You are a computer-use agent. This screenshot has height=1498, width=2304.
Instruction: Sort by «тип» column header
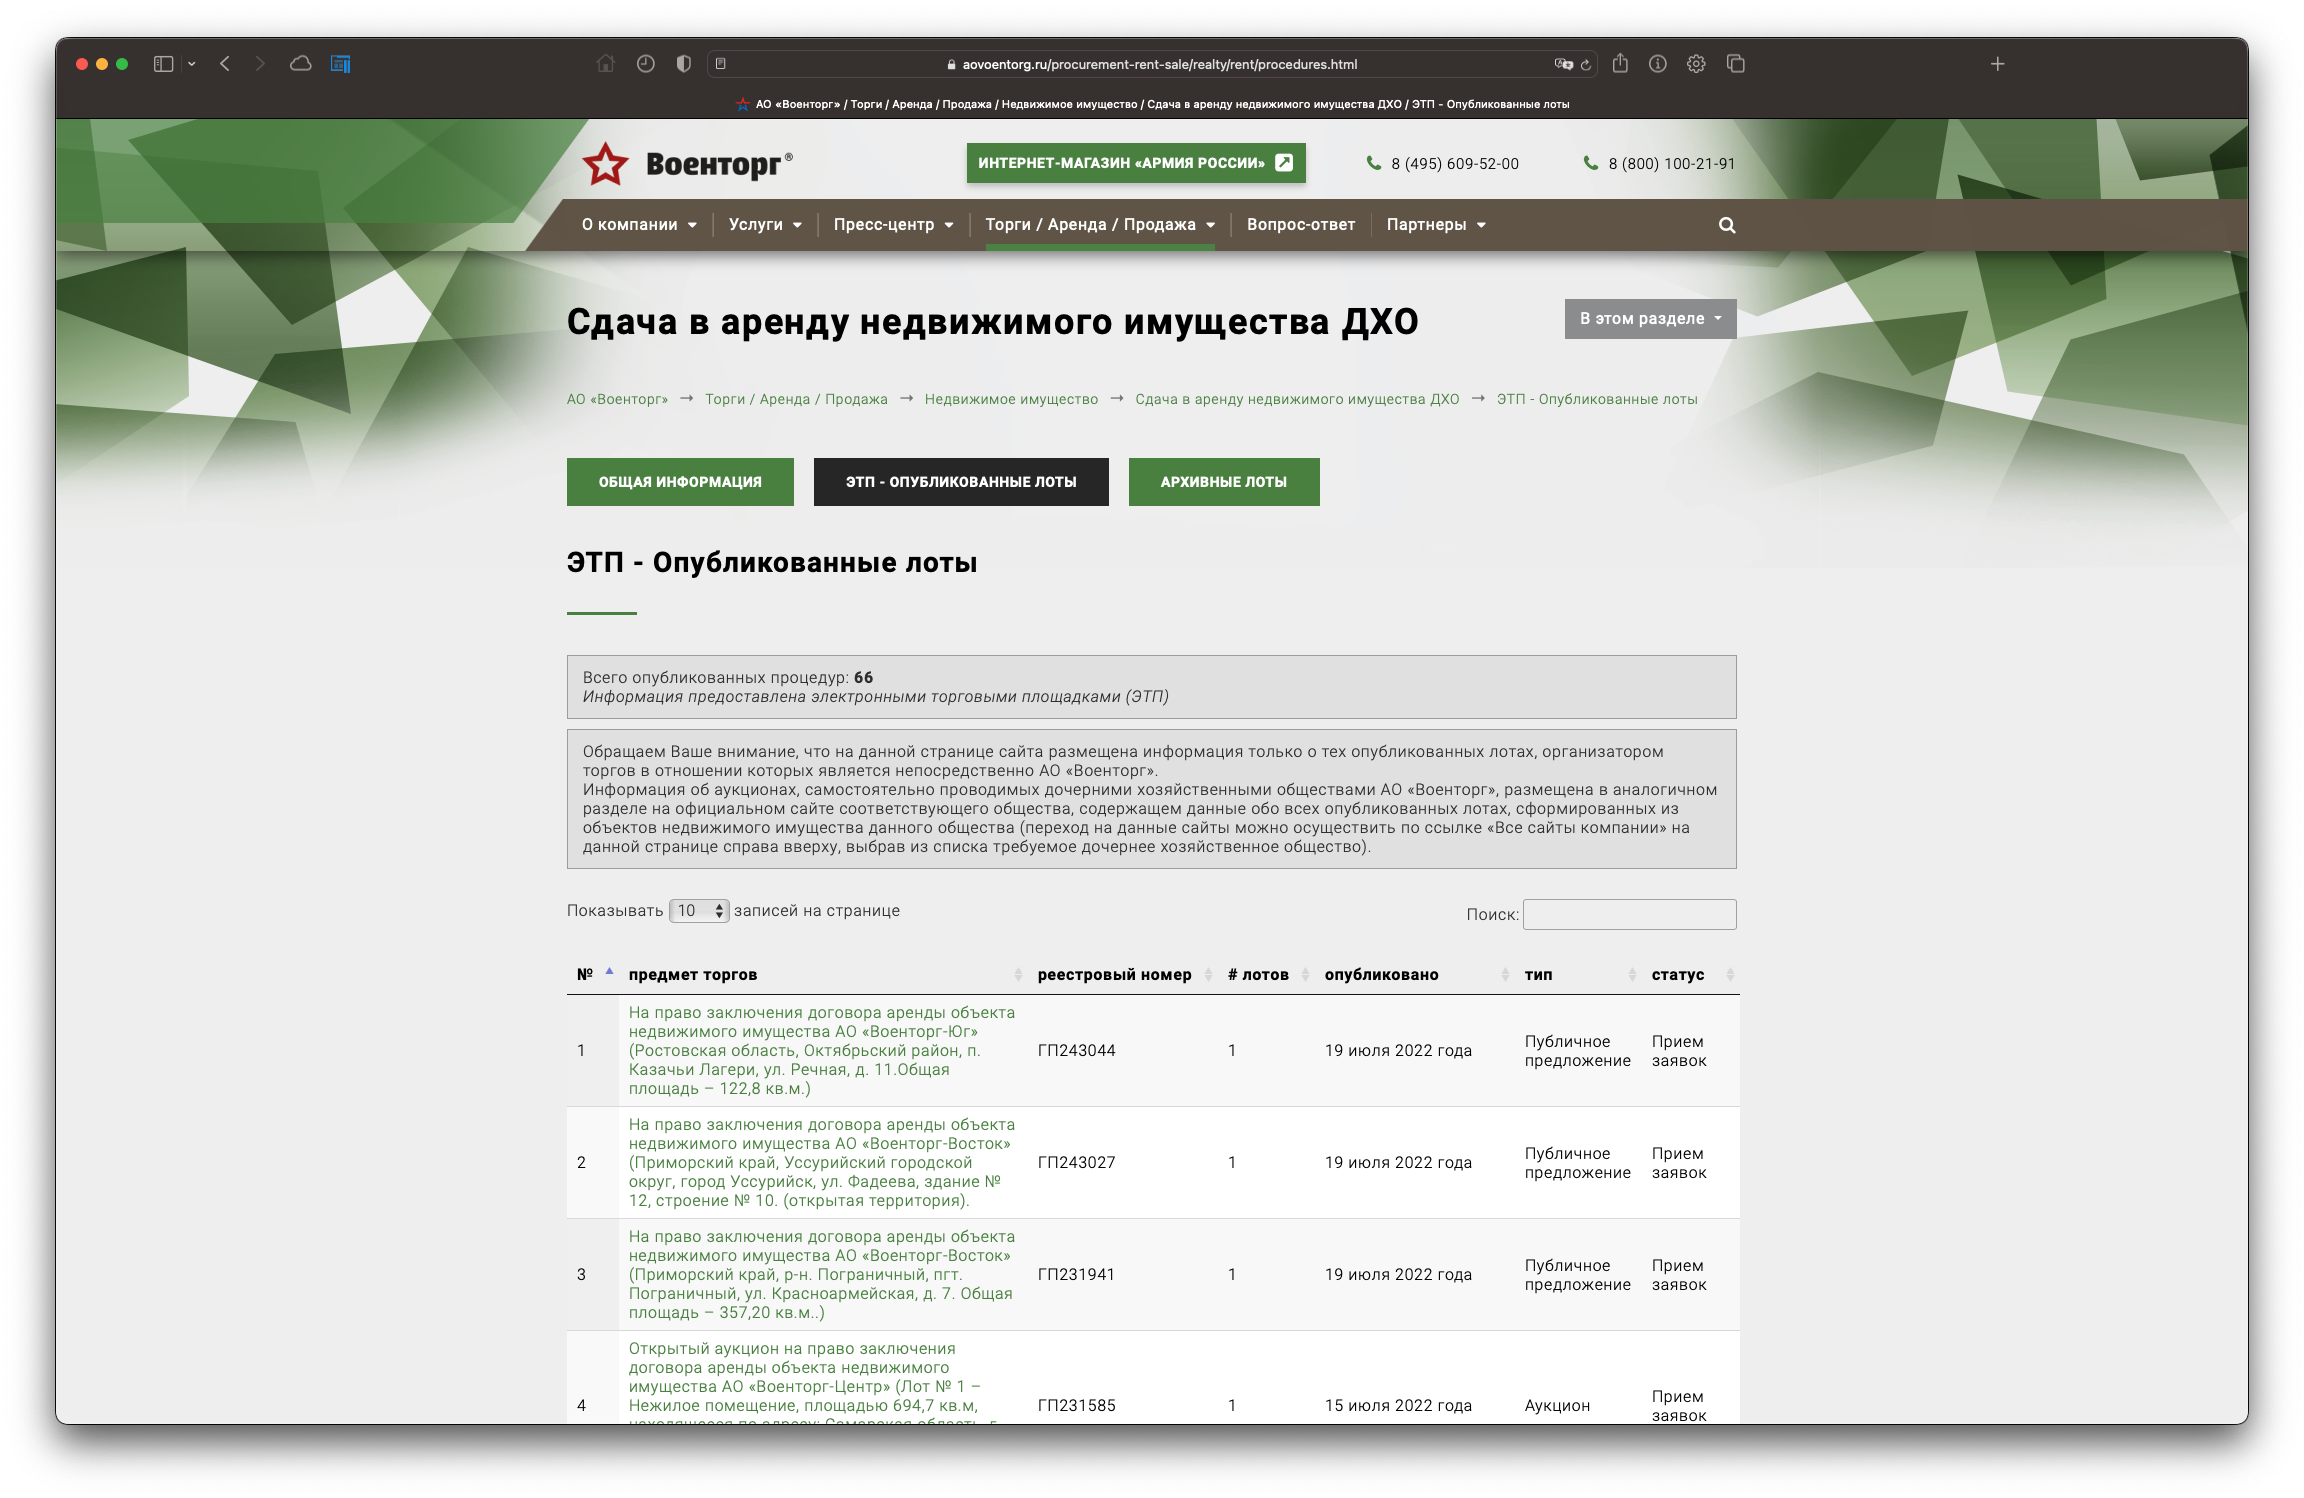coord(1580,974)
